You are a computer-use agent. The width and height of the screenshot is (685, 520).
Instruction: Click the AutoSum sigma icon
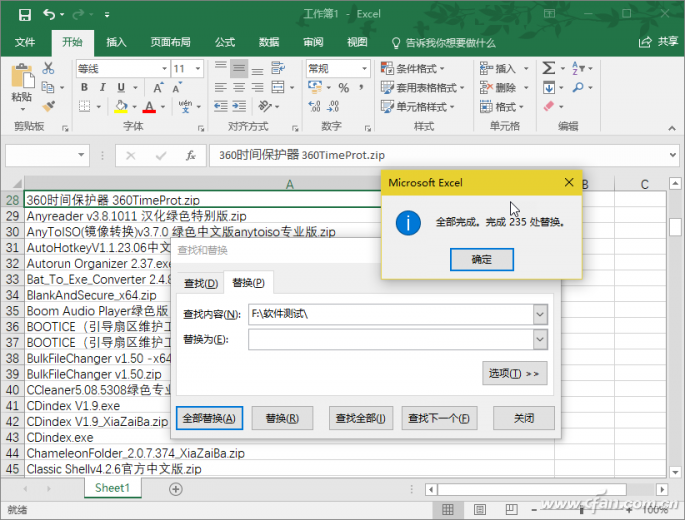pyautogui.click(x=549, y=68)
